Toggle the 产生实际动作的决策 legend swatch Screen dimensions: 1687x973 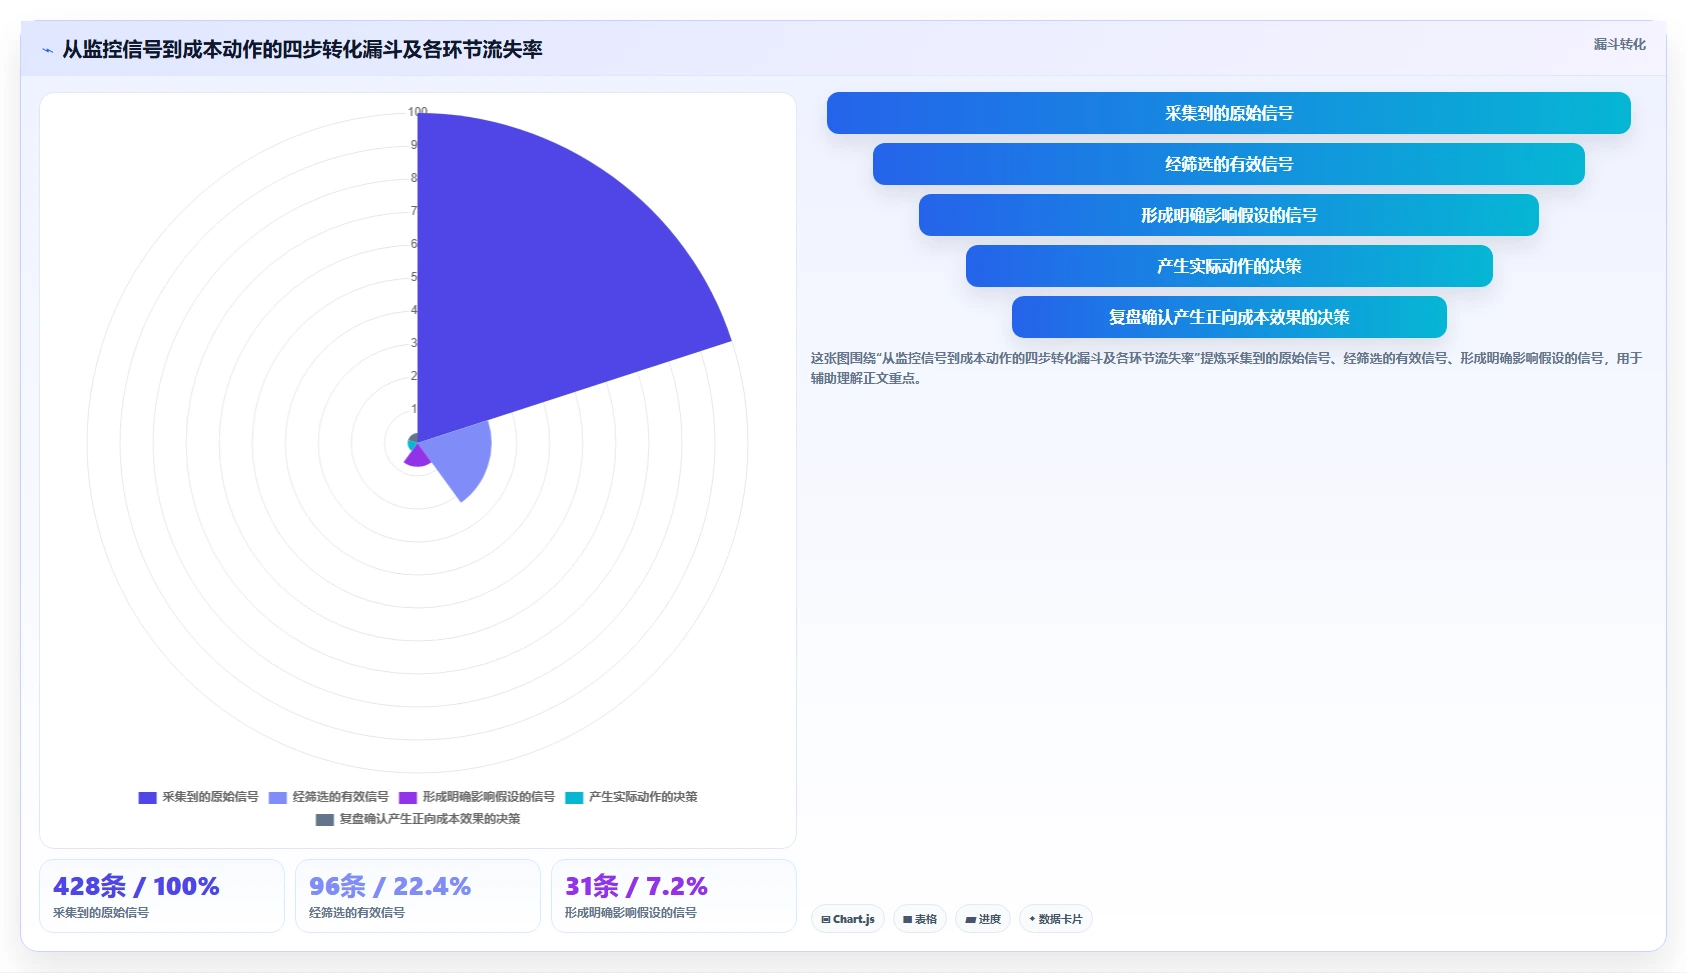(574, 797)
